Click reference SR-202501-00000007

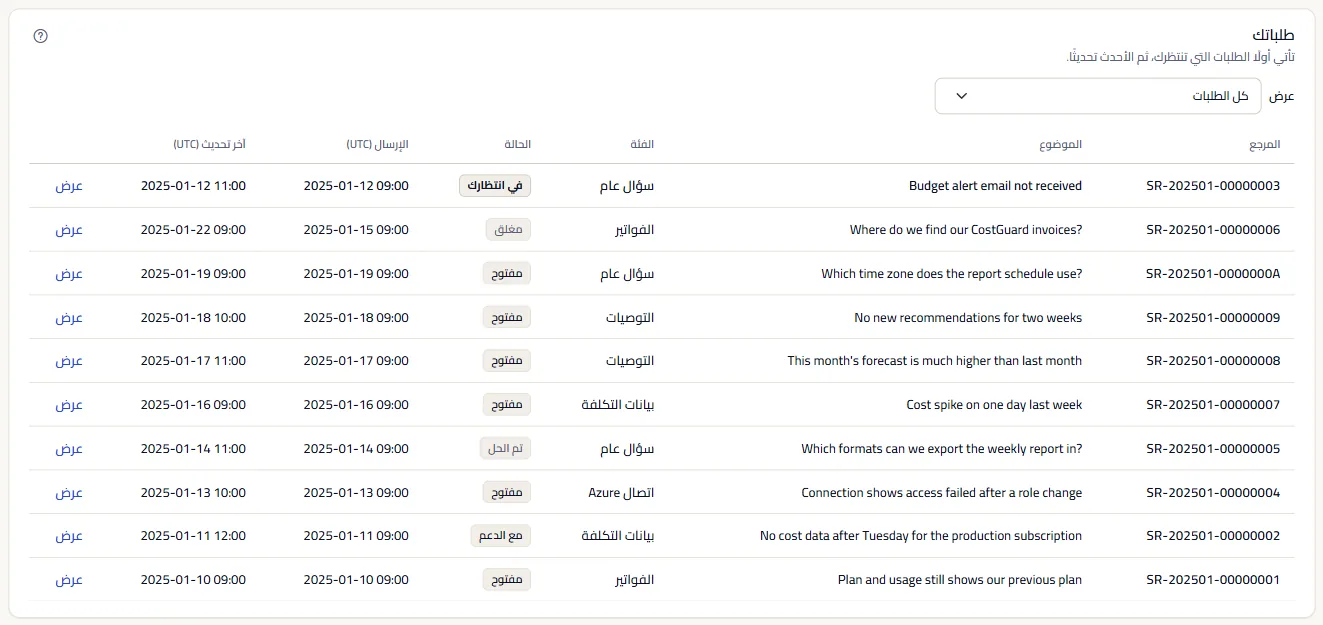click(x=1213, y=405)
